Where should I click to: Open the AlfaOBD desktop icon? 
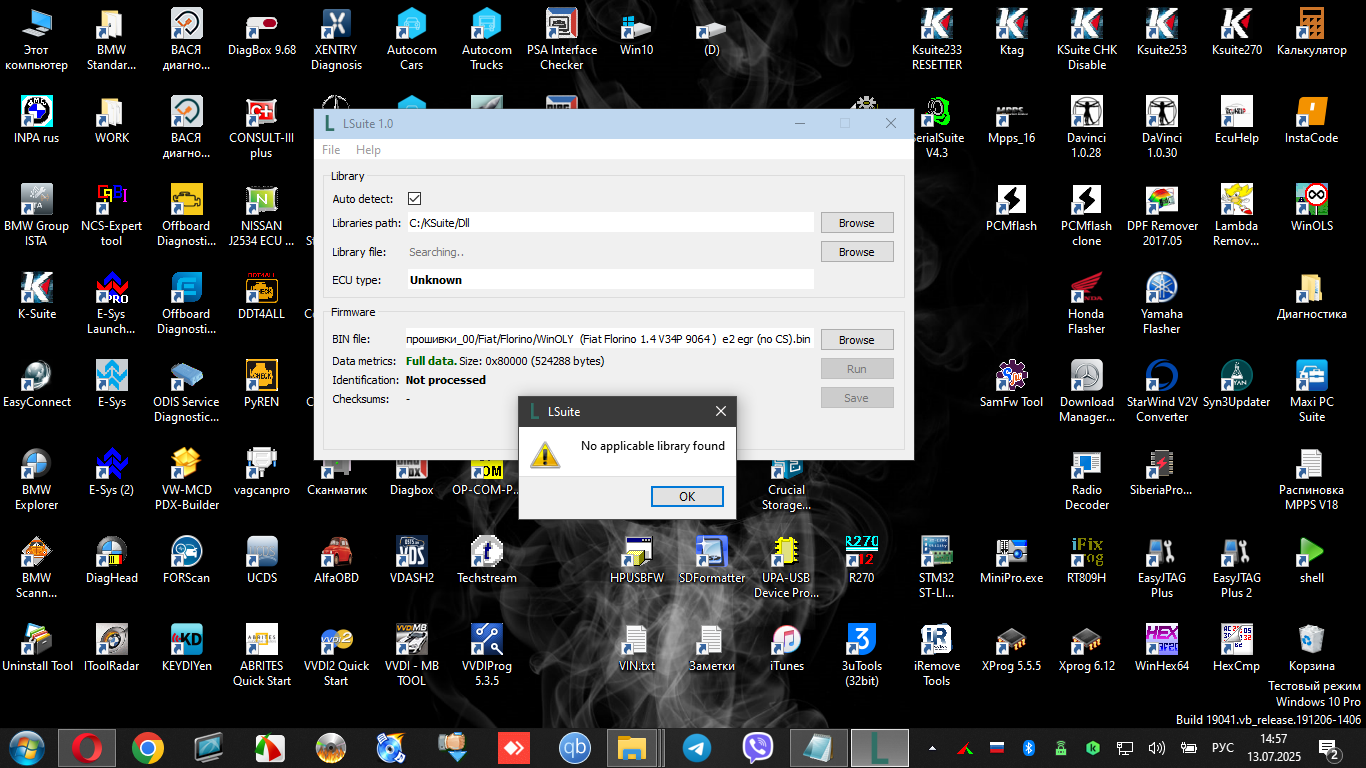(x=337, y=561)
